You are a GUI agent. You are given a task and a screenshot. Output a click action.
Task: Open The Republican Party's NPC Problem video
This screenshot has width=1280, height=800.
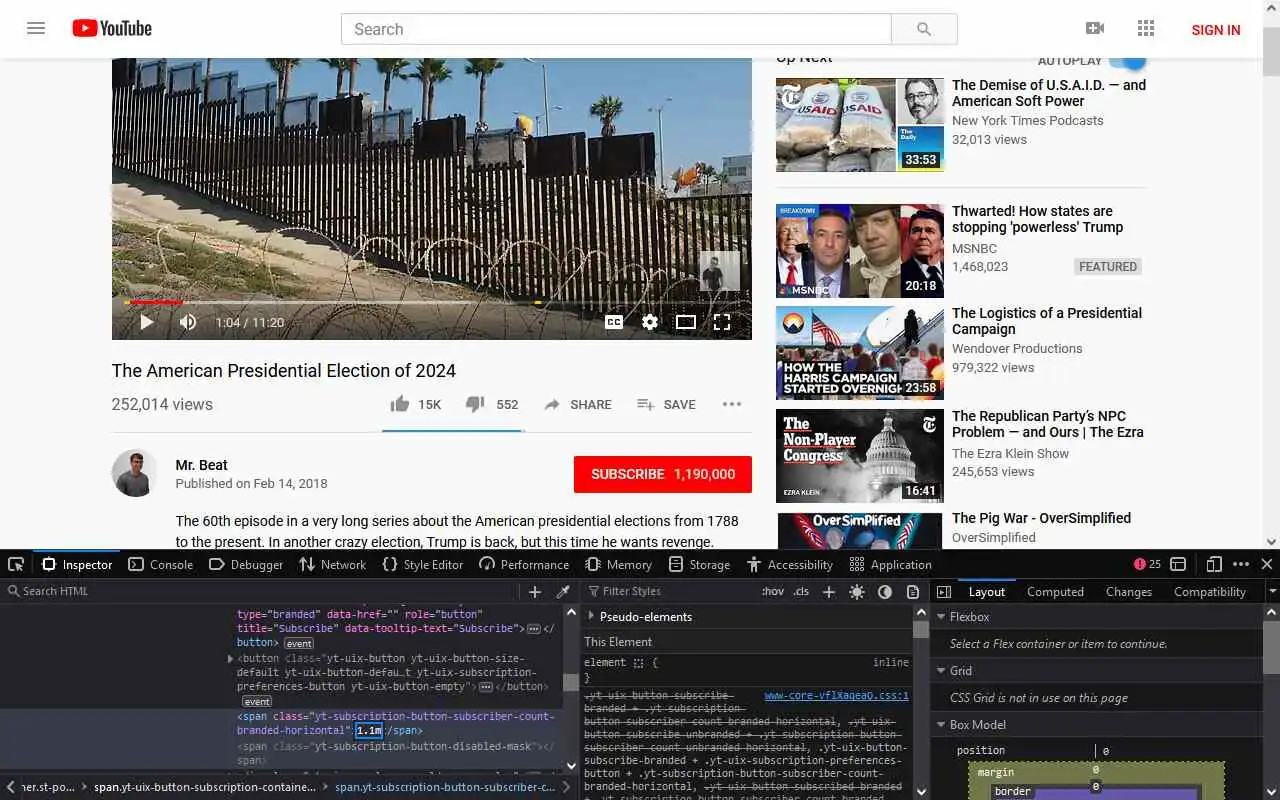[x=1048, y=424]
